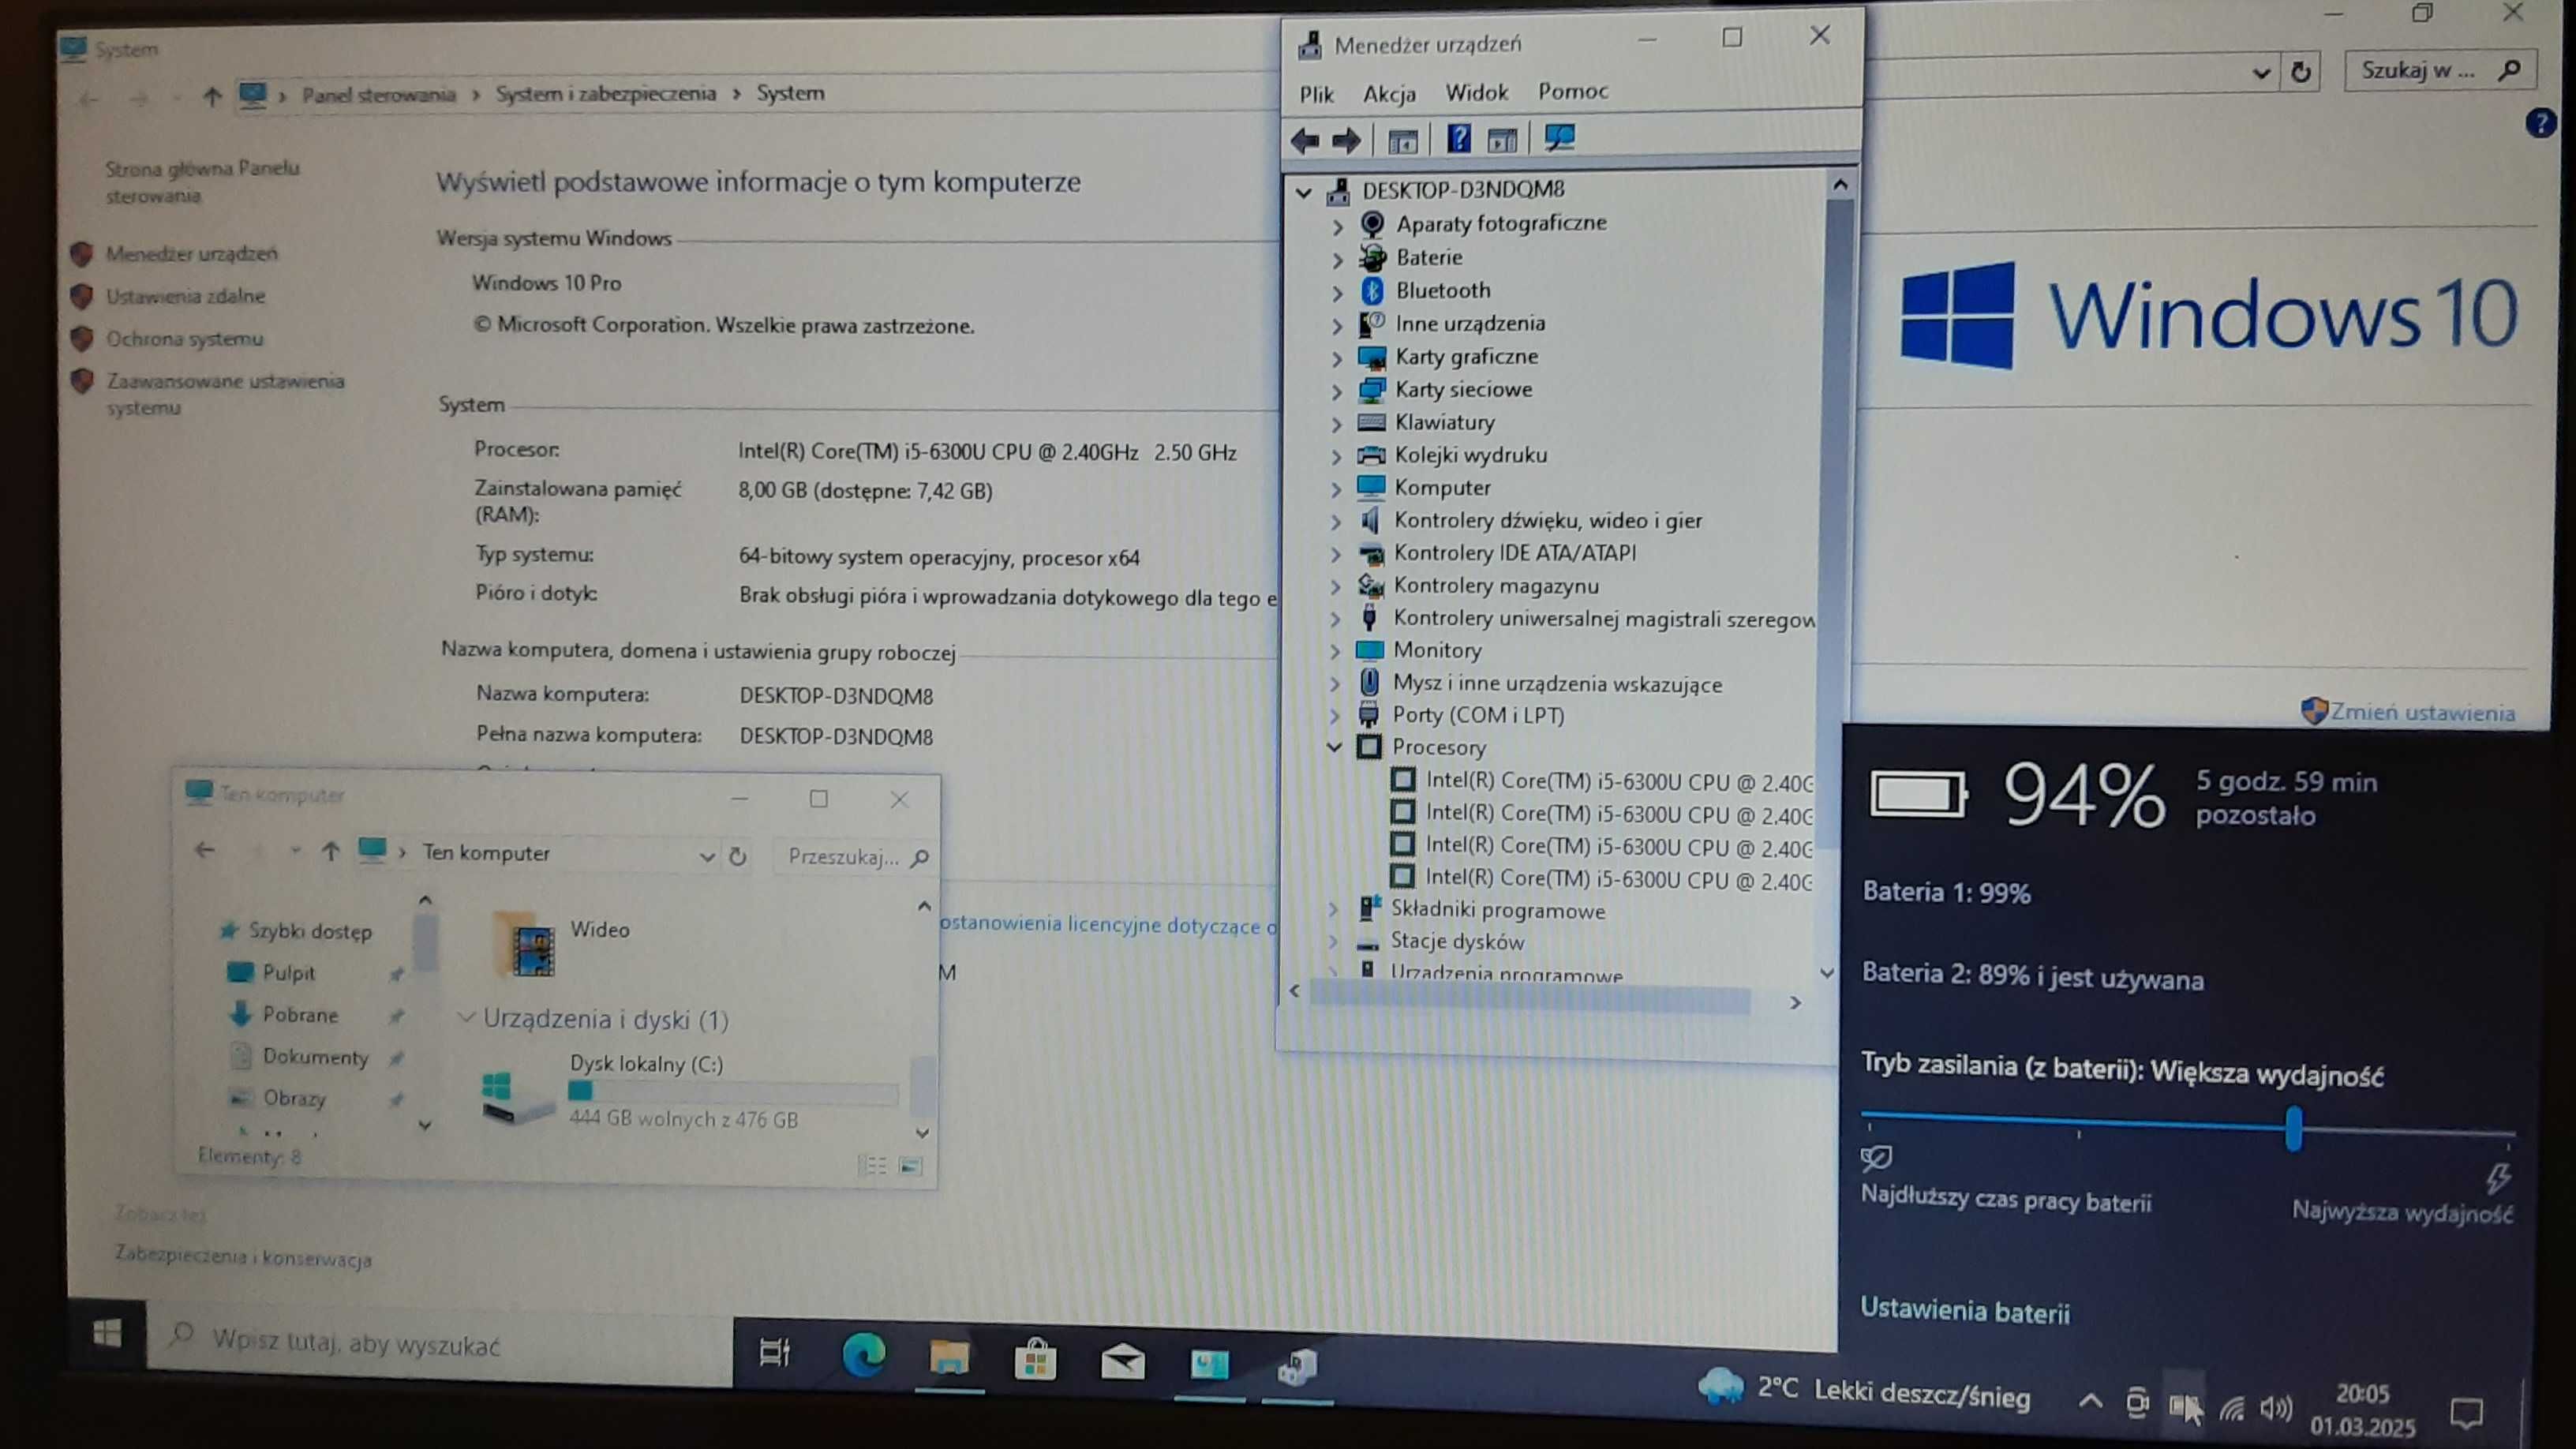Screen dimensions: 2576x1449
Task: Show hidden system tray icons chevron
Action: [2089, 1402]
